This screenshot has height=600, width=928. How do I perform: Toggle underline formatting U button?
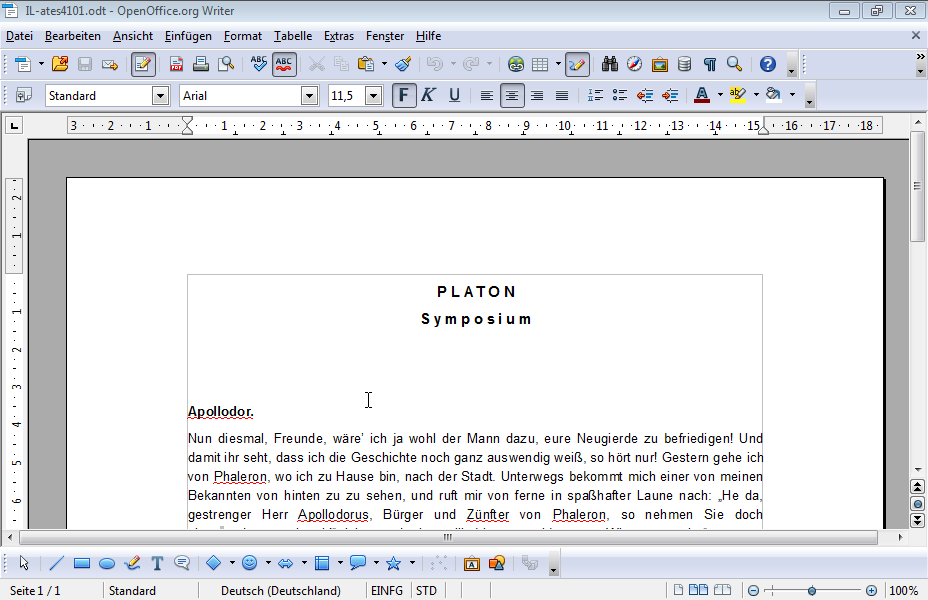pos(454,95)
